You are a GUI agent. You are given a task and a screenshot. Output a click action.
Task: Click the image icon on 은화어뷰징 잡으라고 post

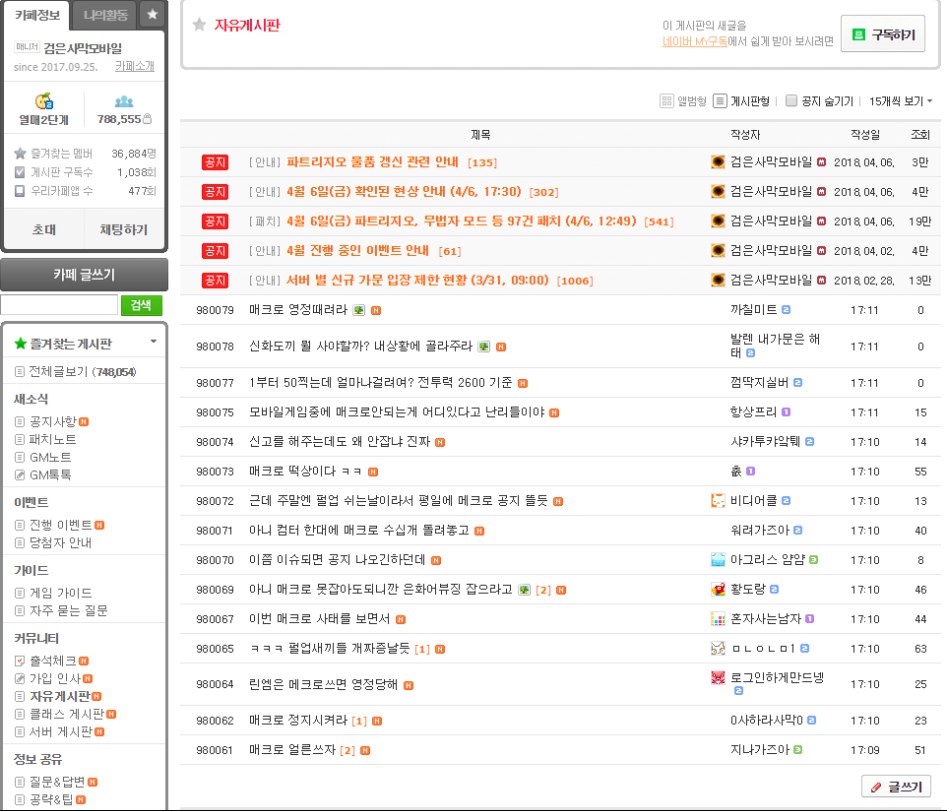click(524, 590)
